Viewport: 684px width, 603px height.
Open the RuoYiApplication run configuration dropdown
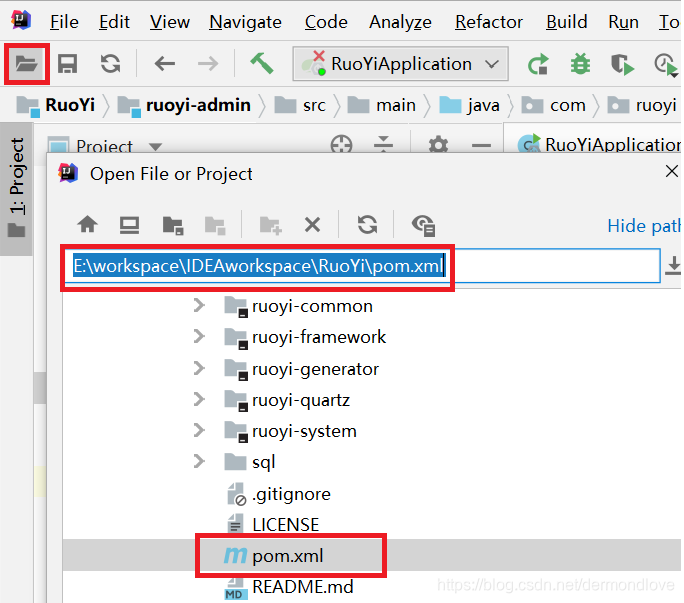point(400,64)
